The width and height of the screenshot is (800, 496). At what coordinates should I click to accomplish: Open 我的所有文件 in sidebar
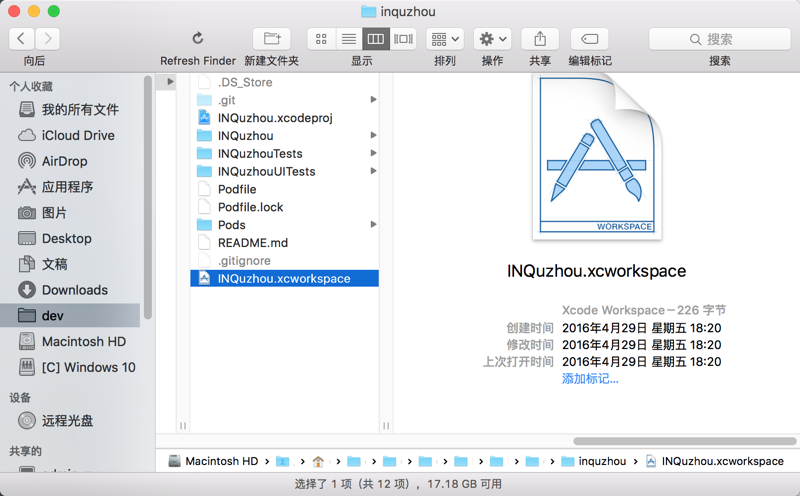coord(70,110)
